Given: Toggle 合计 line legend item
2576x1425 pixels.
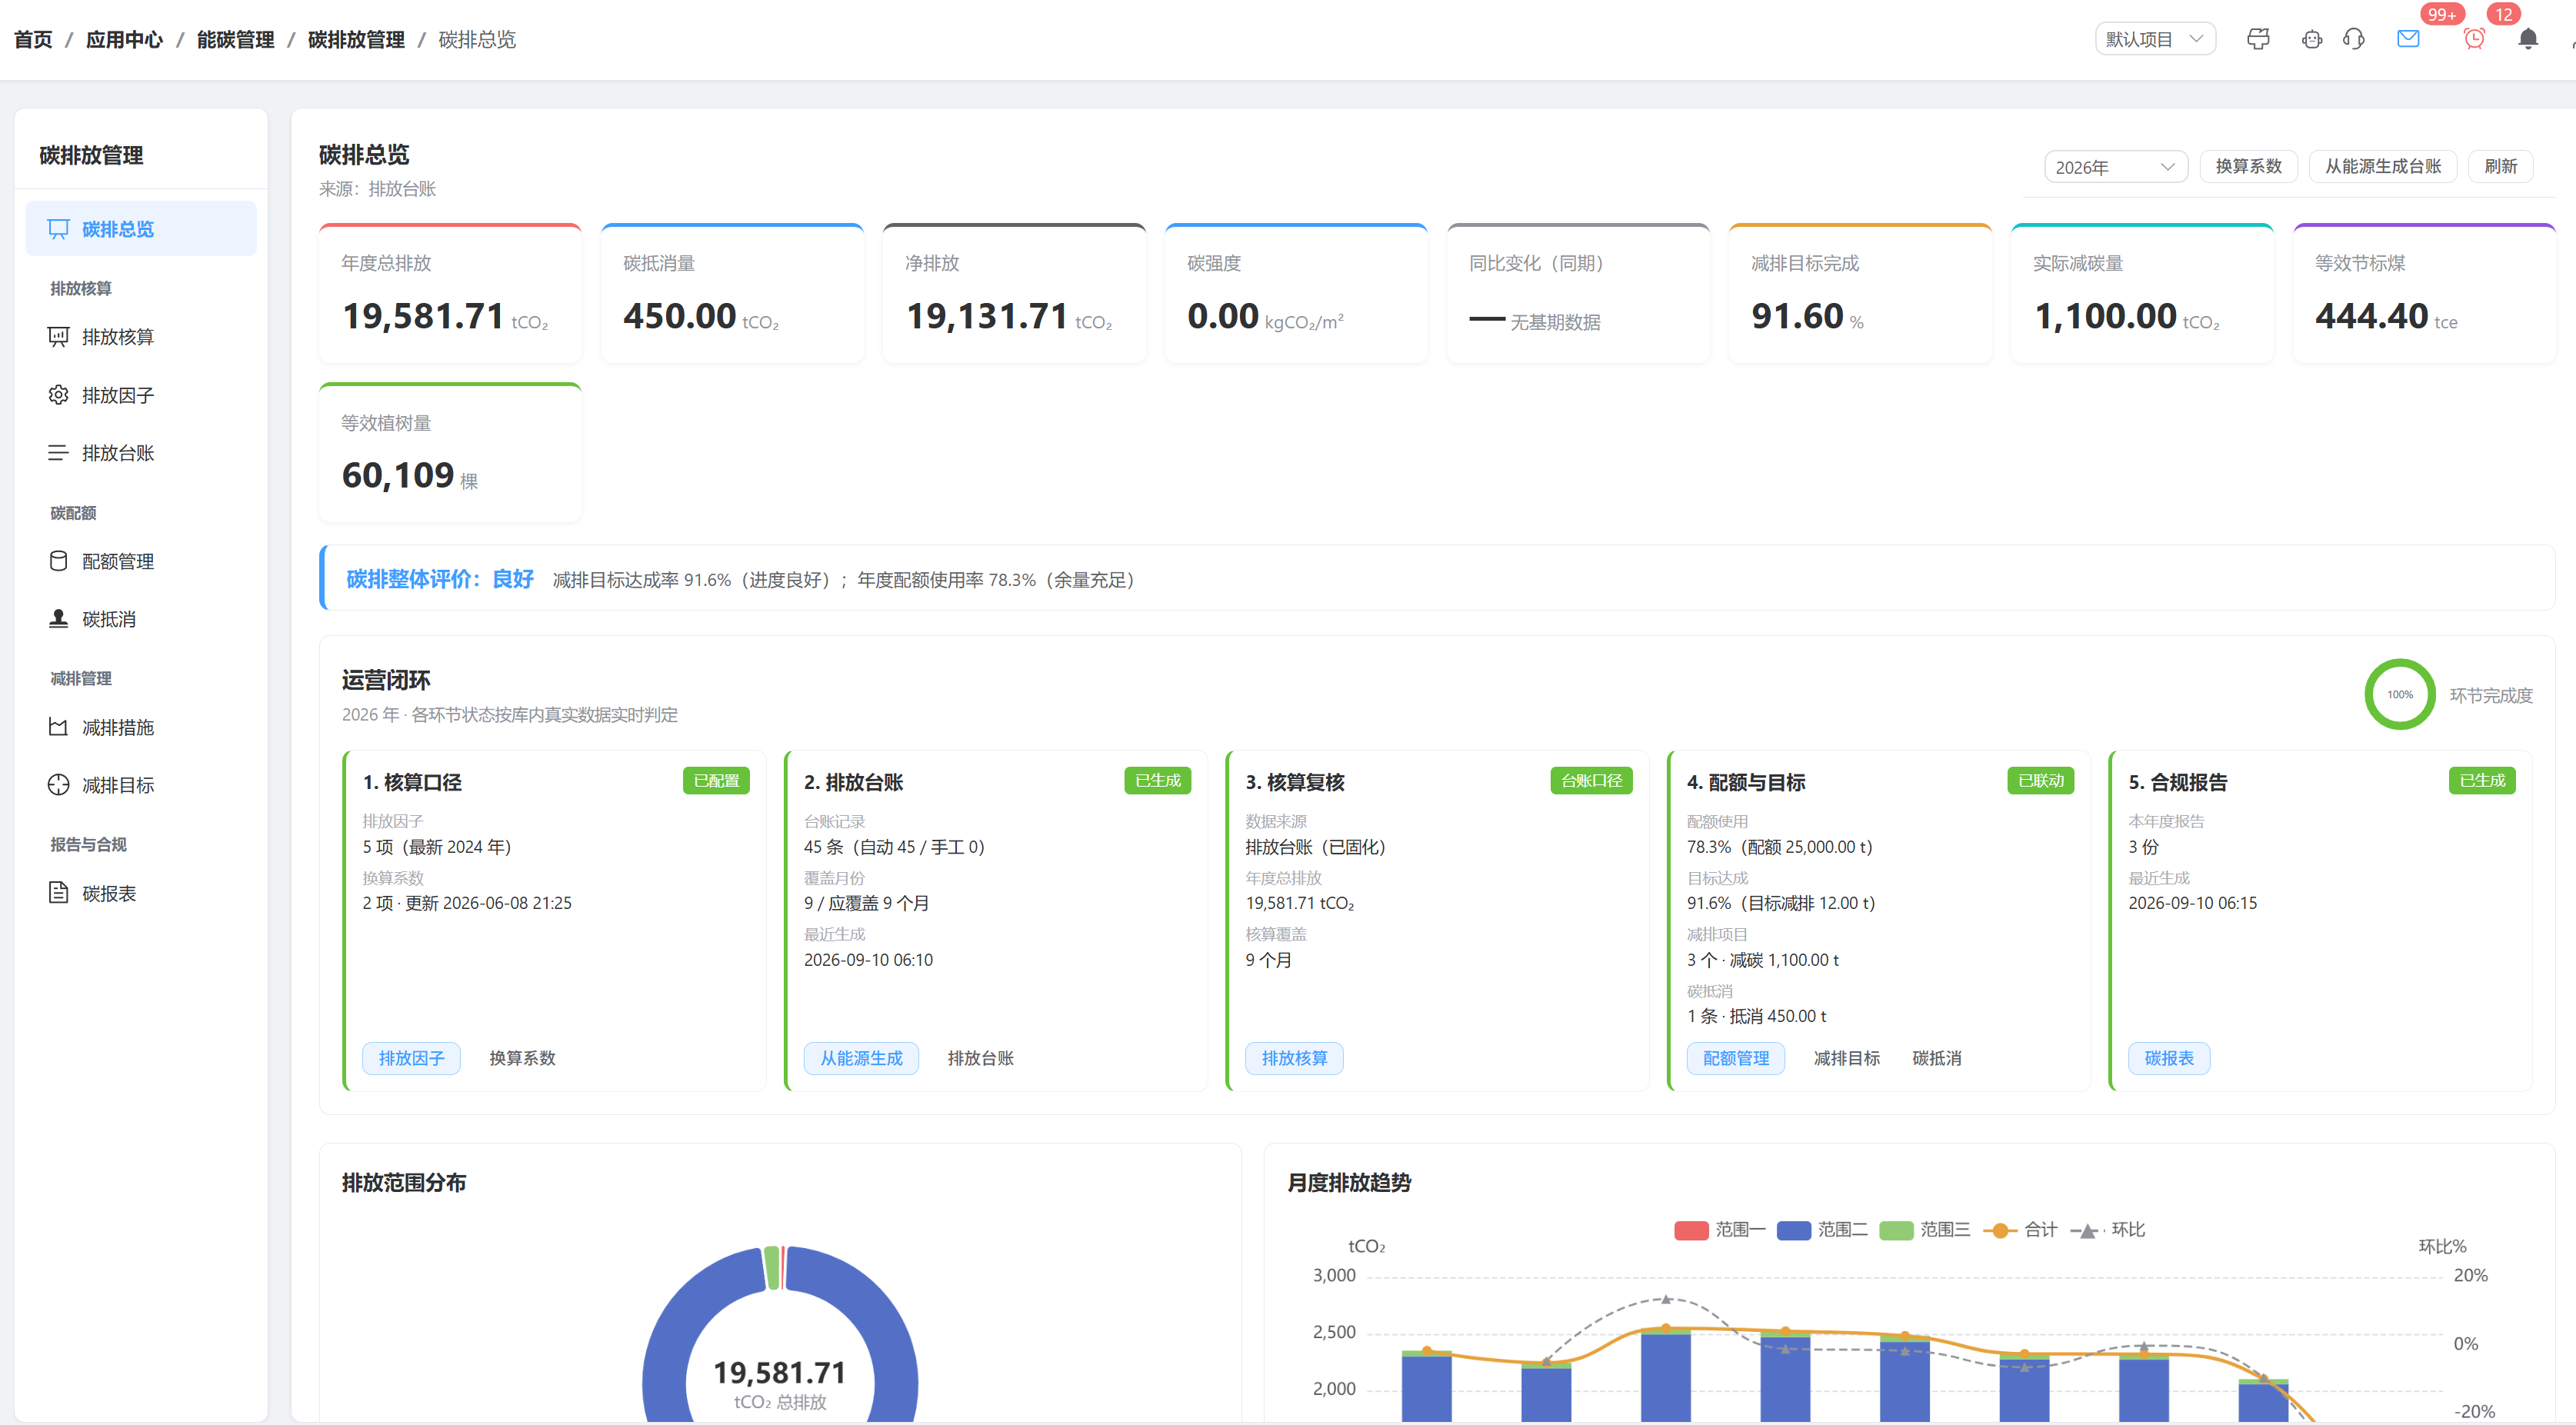Looking at the screenshot, I should (2020, 1230).
